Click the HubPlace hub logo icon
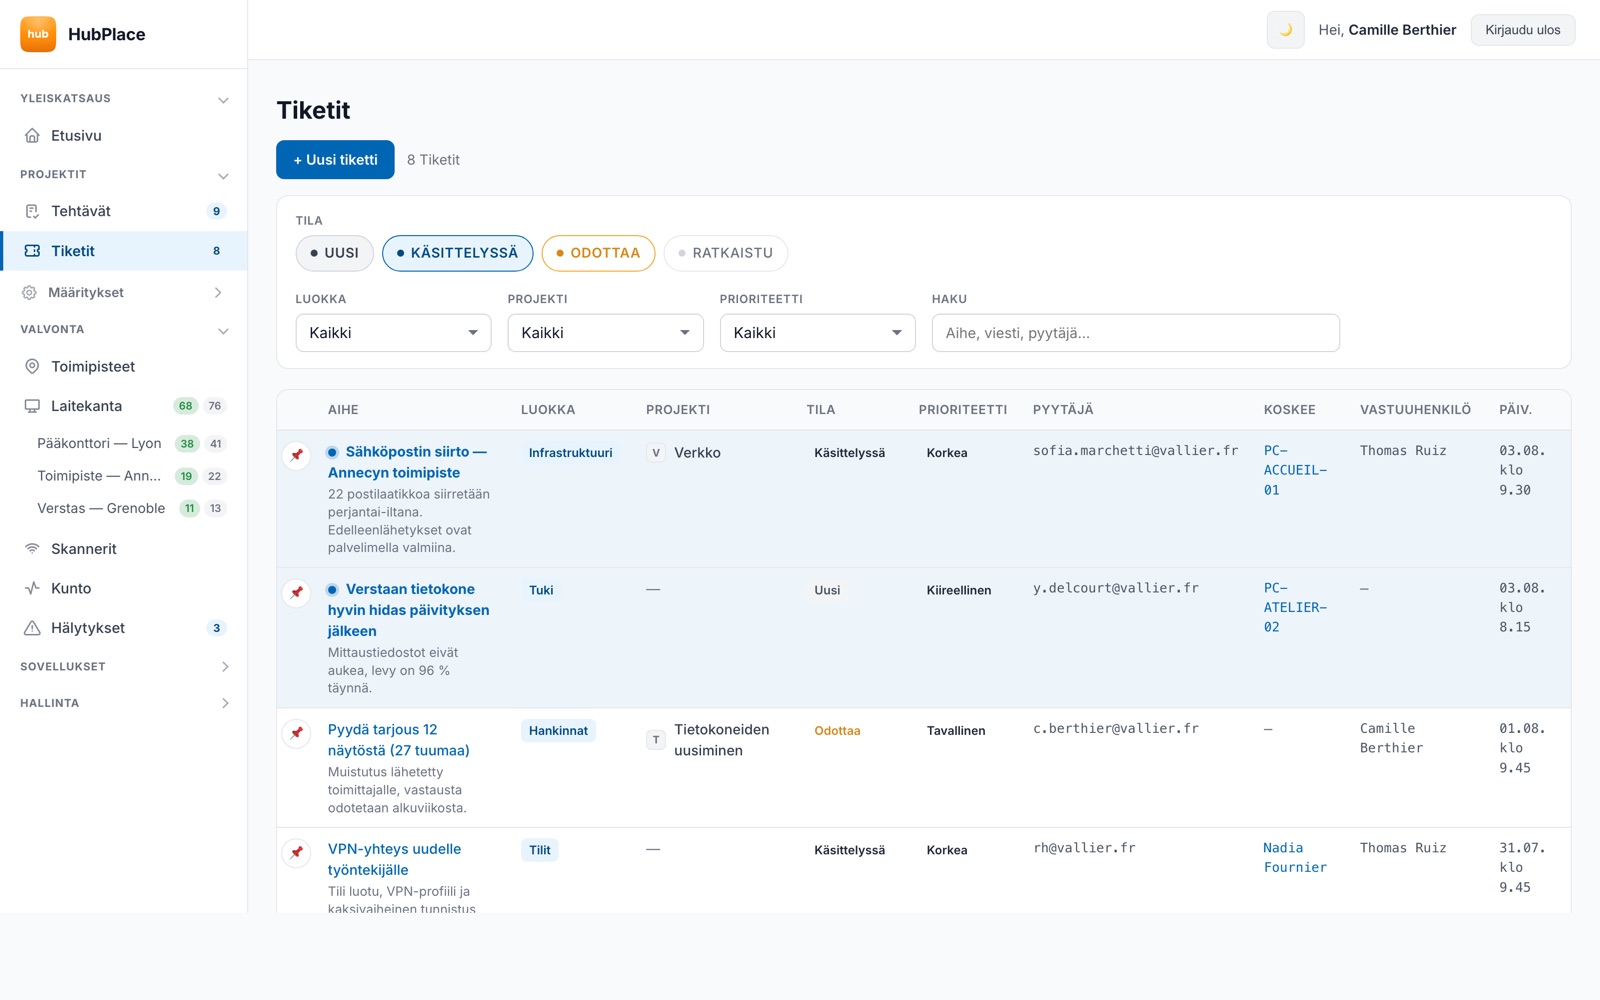Screen dimensions: 1600x1000 (x=38, y=34)
